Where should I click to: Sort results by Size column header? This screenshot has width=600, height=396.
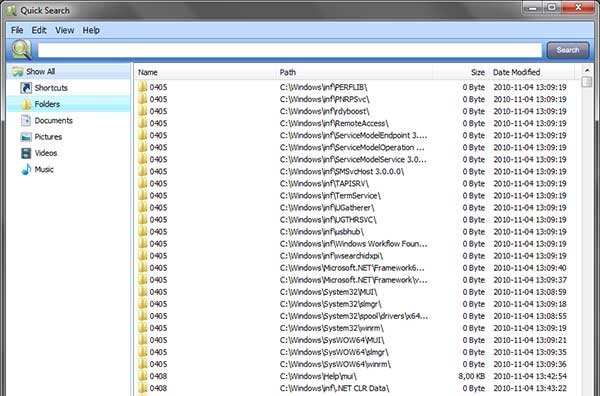[461, 72]
